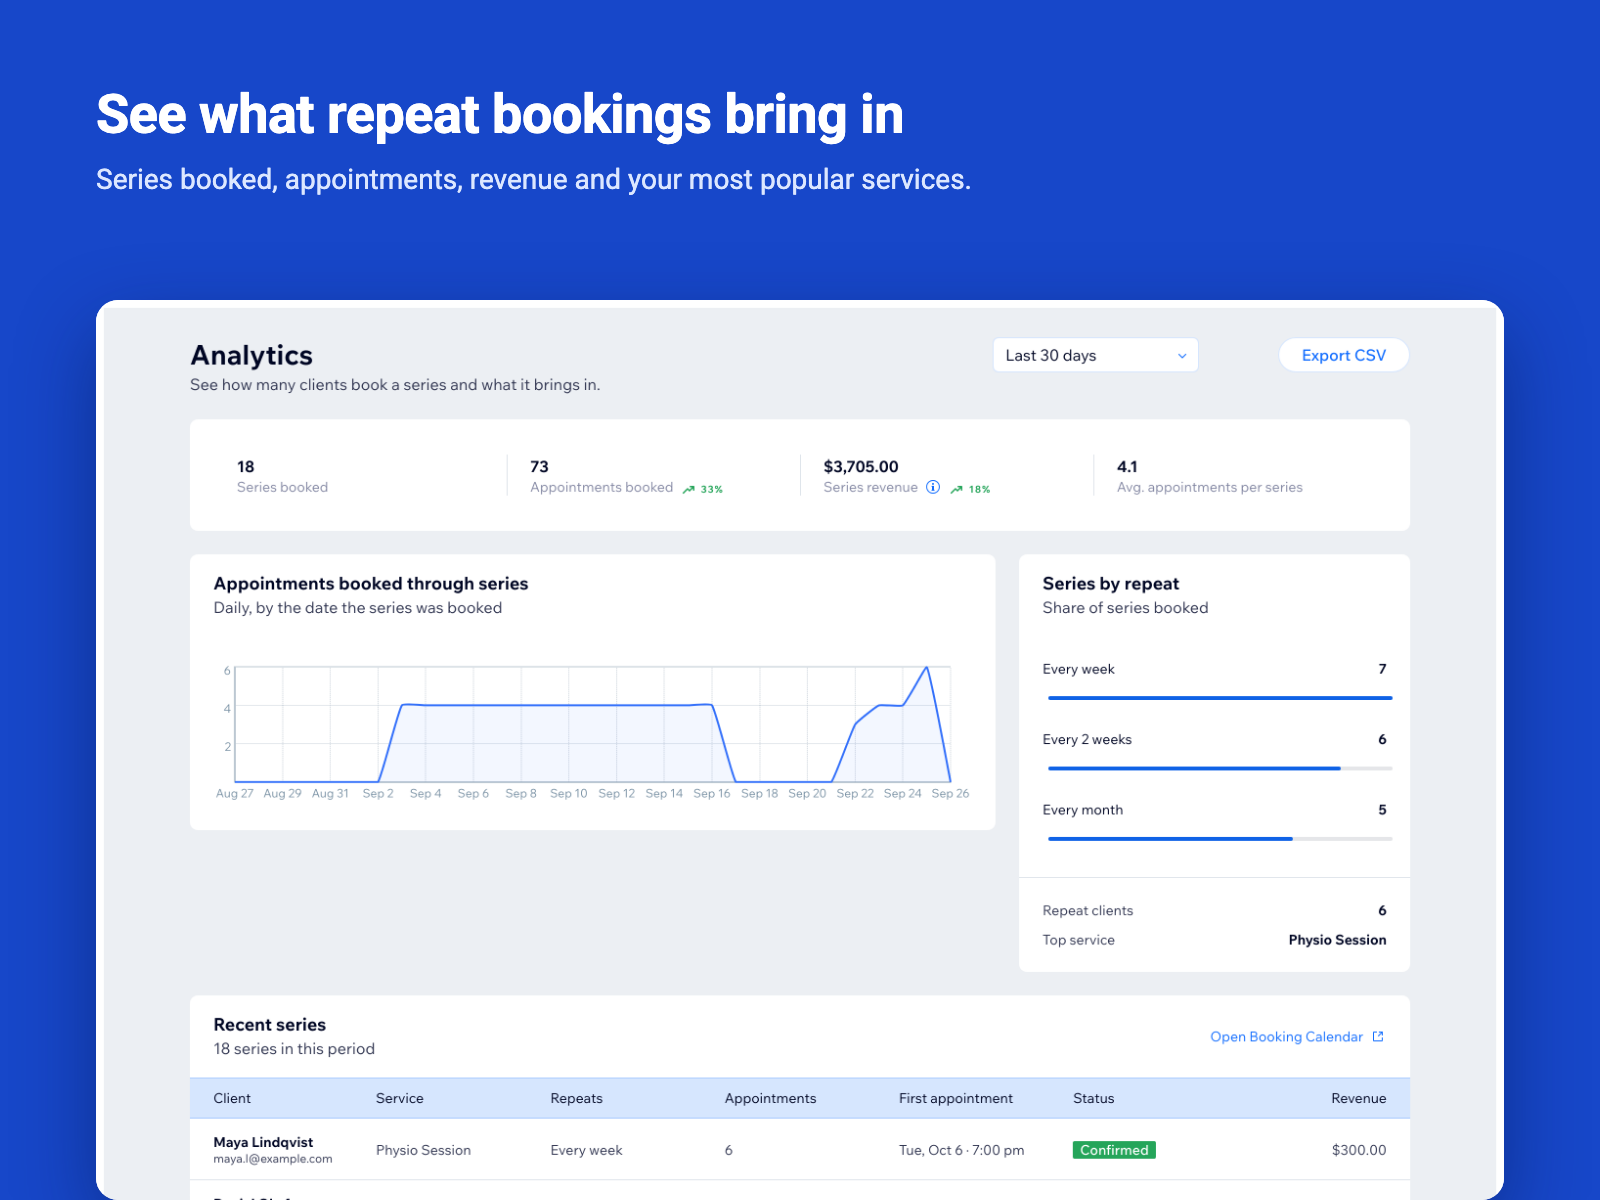
Task: Click the Sep 2 label on chart axis
Action: coord(378,793)
